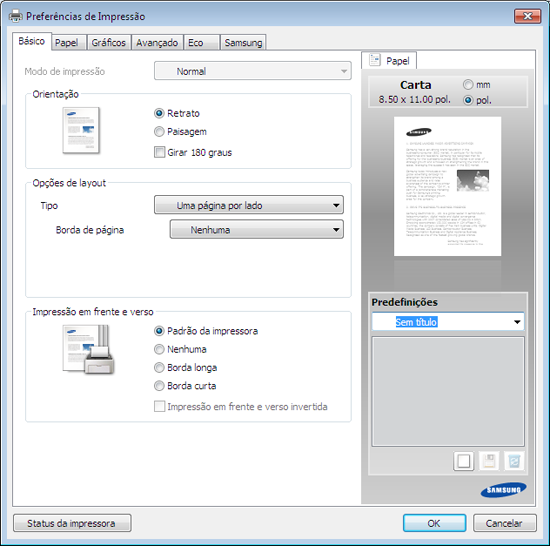Open the Eco tab
Screen dimensions: 550x546
(201, 43)
